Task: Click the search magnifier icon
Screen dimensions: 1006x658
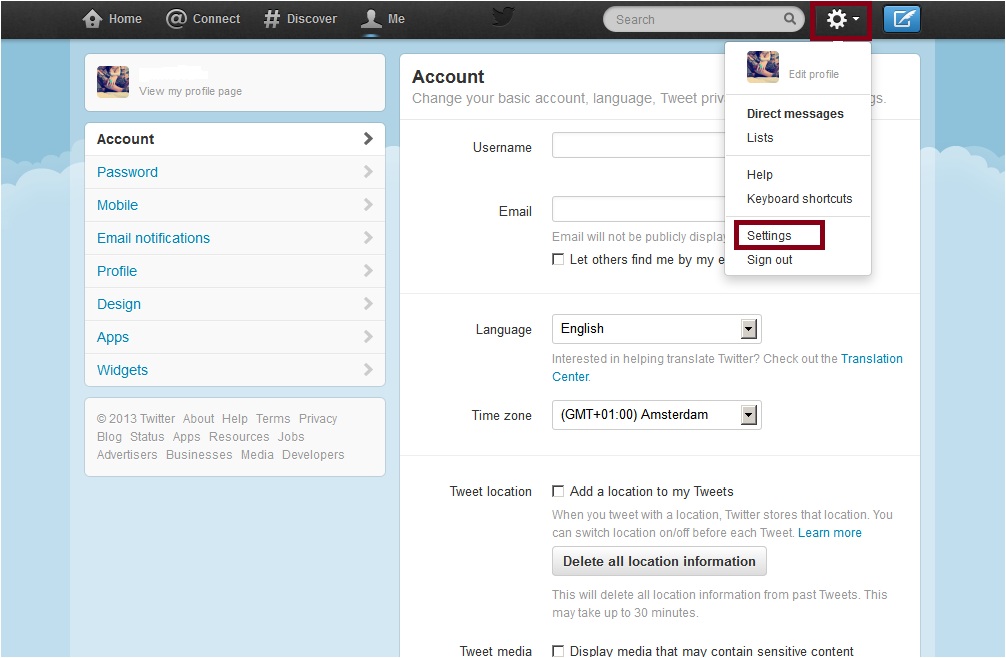Action: pos(790,19)
